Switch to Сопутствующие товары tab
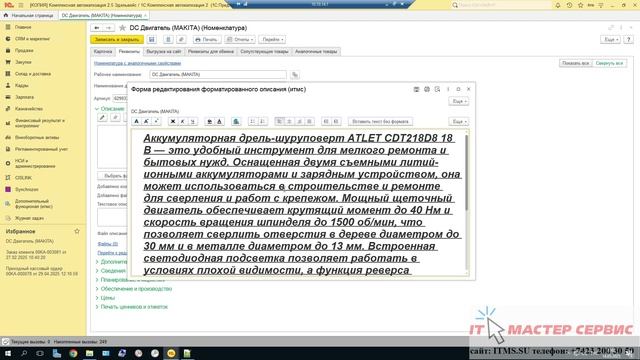The height and width of the screenshot is (360, 640). click(264, 52)
